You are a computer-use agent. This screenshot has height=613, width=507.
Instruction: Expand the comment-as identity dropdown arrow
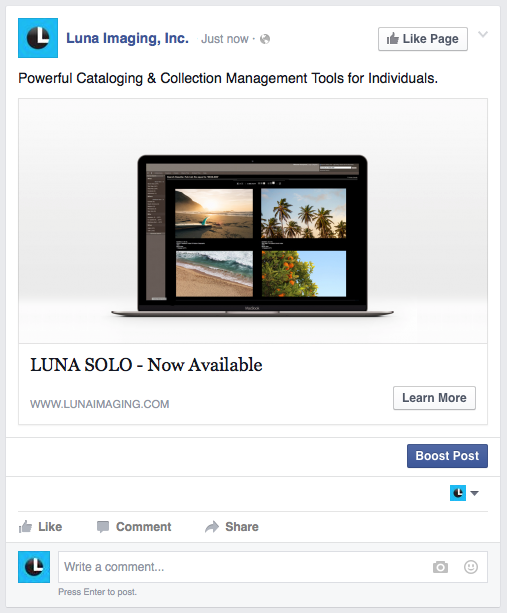(475, 493)
